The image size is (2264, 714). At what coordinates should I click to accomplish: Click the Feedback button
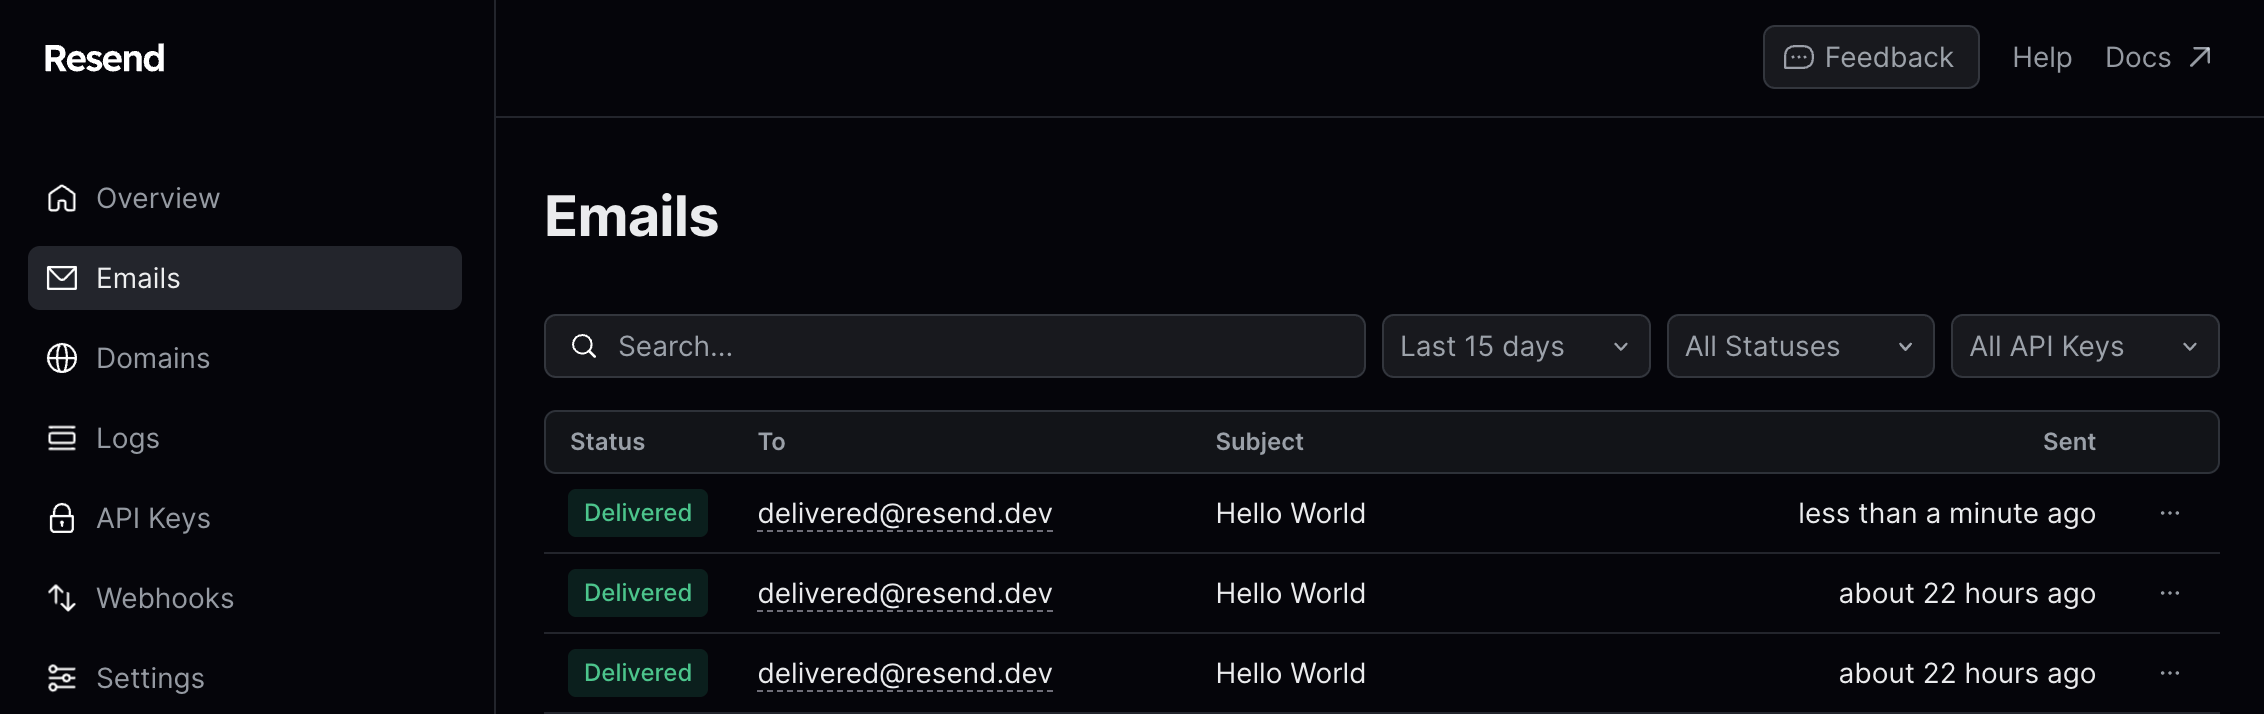[x=1871, y=57]
